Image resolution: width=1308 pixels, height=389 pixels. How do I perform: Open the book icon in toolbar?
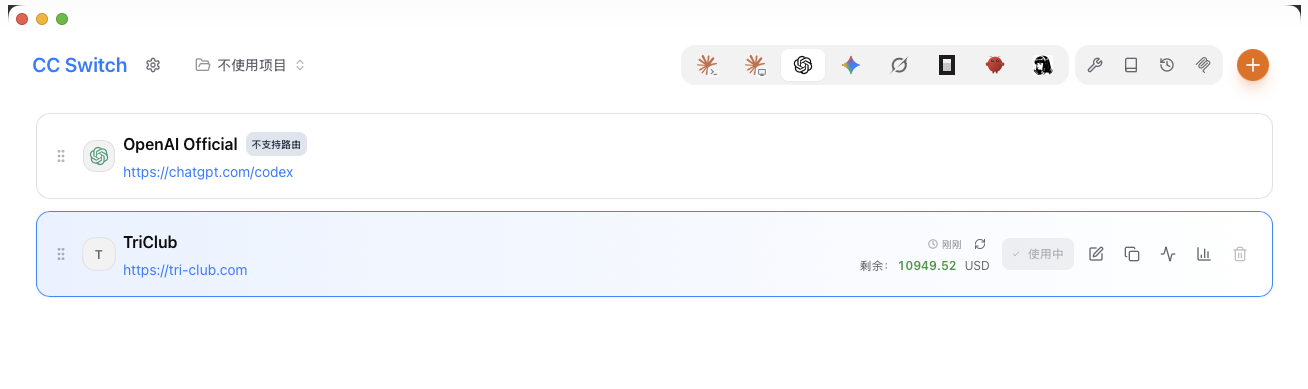(x=1131, y=66)
